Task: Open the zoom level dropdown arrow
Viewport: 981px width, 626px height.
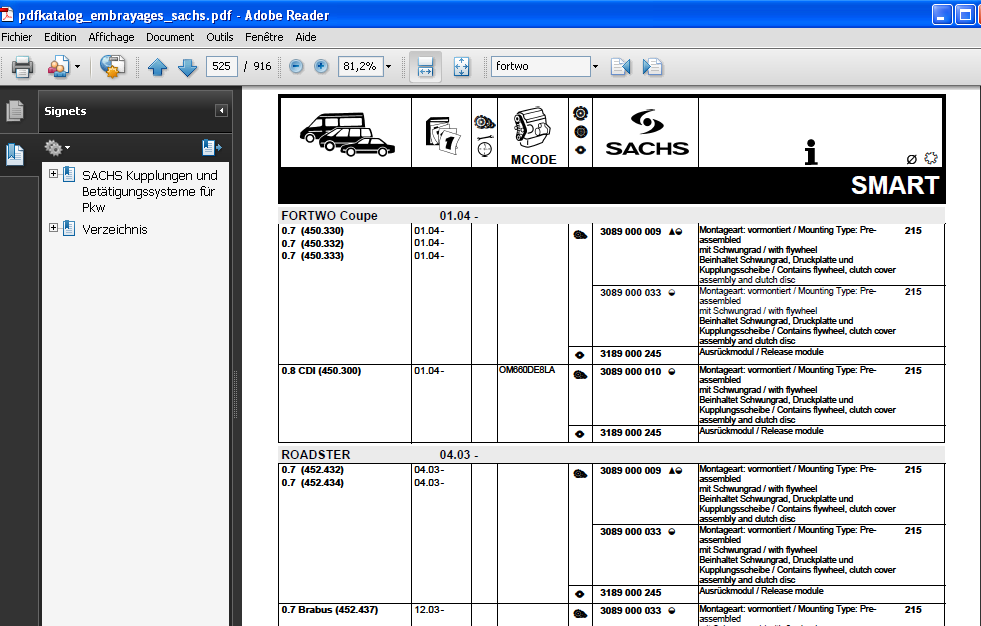Action: (x=389, y=66)
